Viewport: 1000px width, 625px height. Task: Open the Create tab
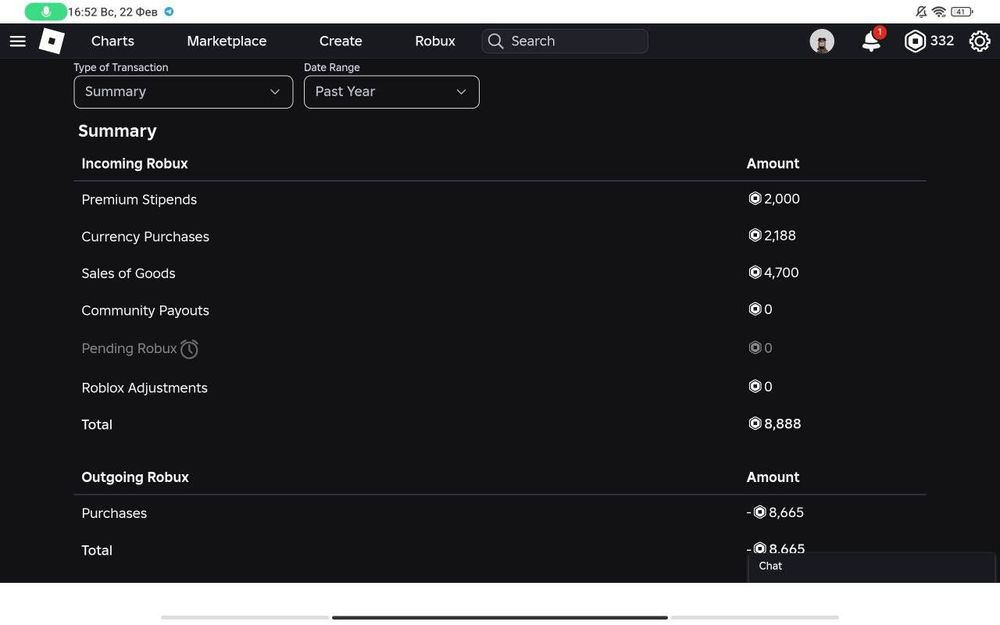click(x=341, y=41)
